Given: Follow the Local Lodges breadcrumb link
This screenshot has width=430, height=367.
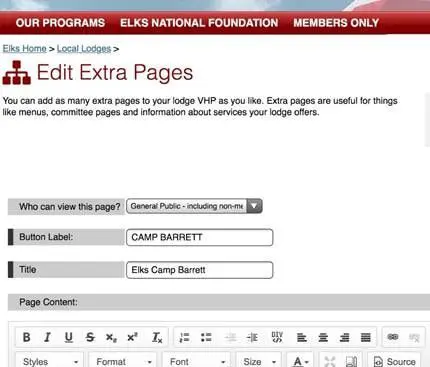Looking at the screenshot, I should coord(84,49).
